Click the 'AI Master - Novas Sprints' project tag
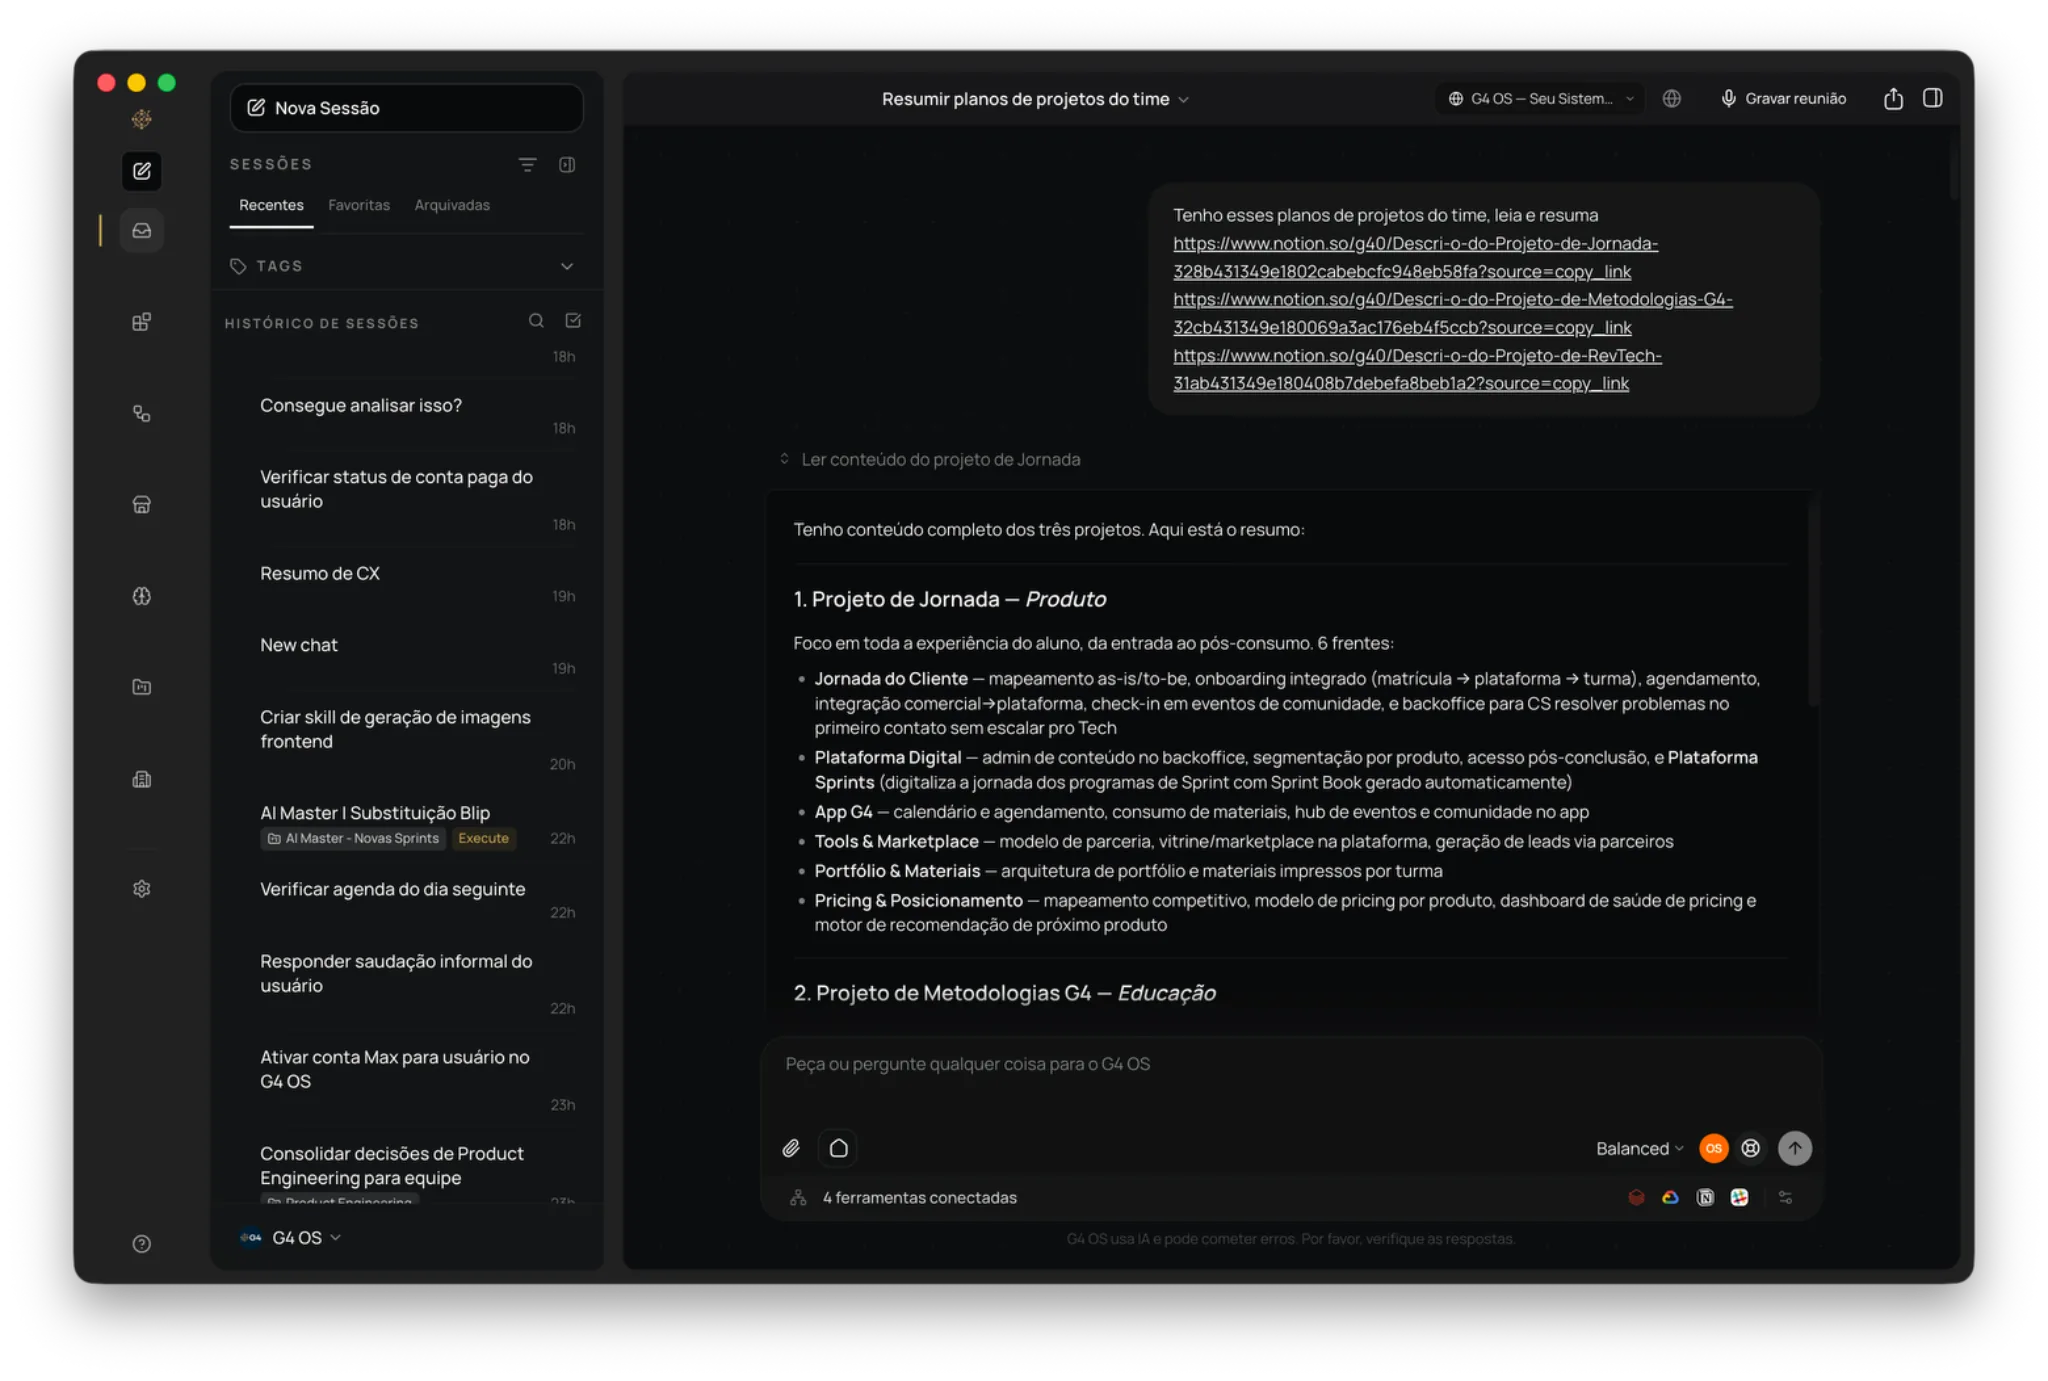2048x1381 pixels. [x=353, y=838]
